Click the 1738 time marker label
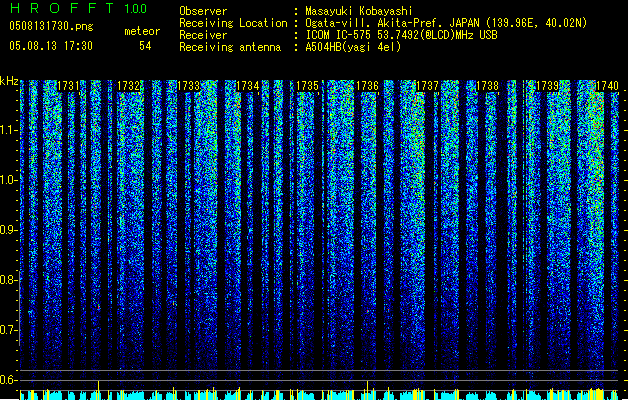The height and width of the screenshot is (400, 629). click(x=487, y=86)
